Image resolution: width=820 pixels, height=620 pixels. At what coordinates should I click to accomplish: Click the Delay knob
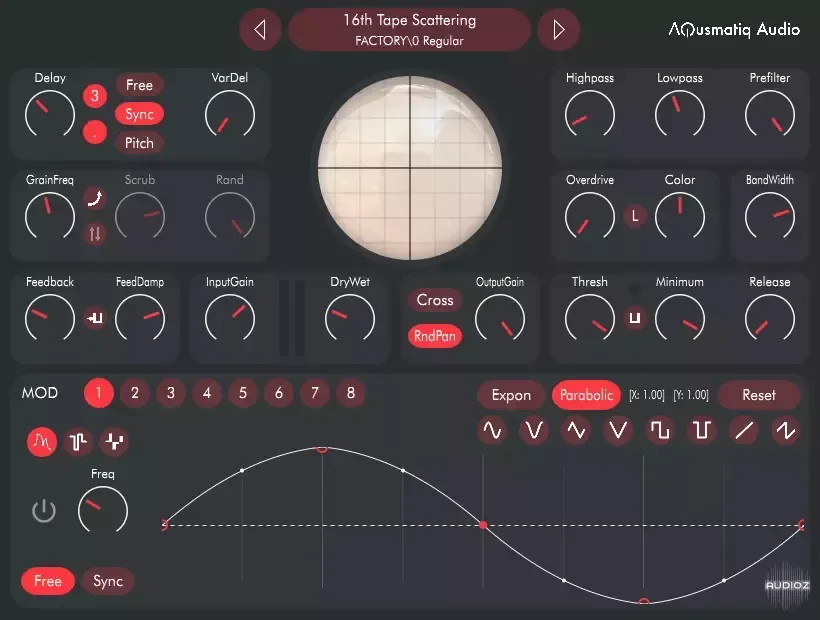pyautogui.click(x=50, y=114)
